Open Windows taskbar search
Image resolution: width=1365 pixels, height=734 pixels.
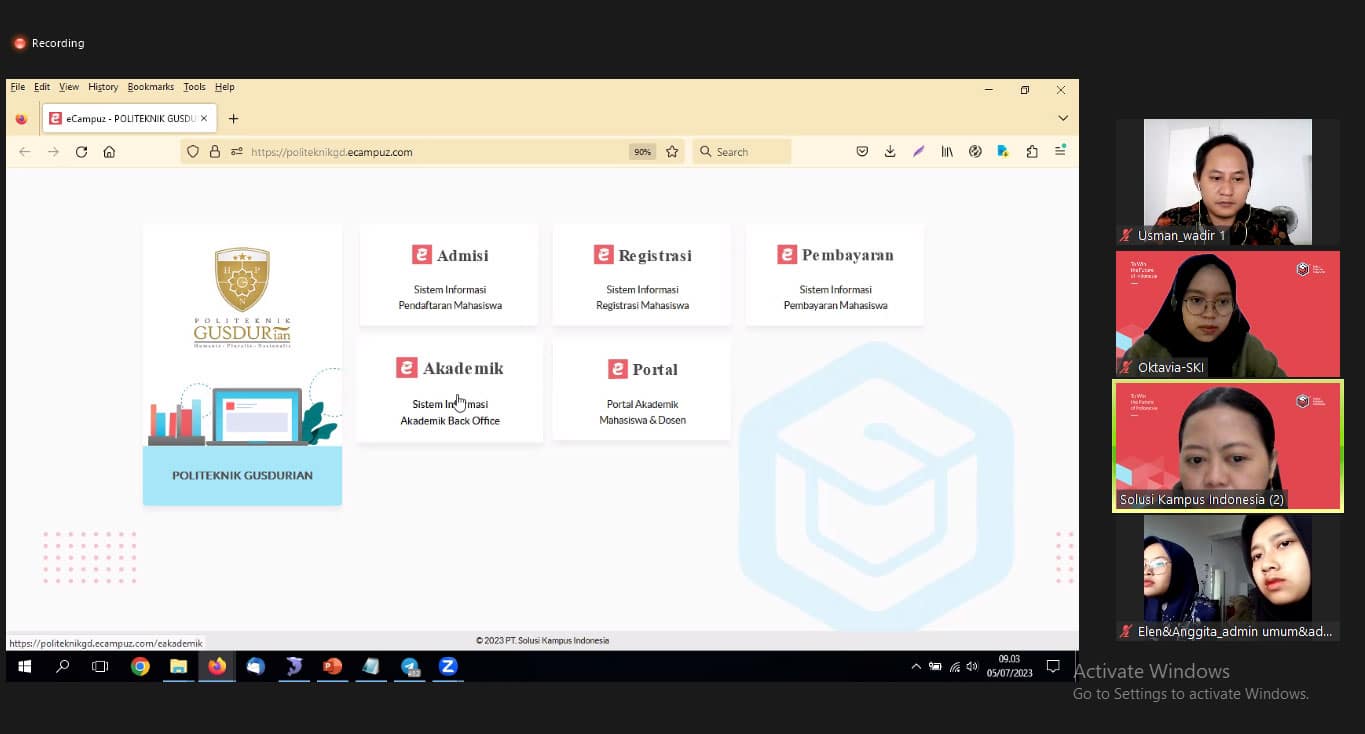63,667
